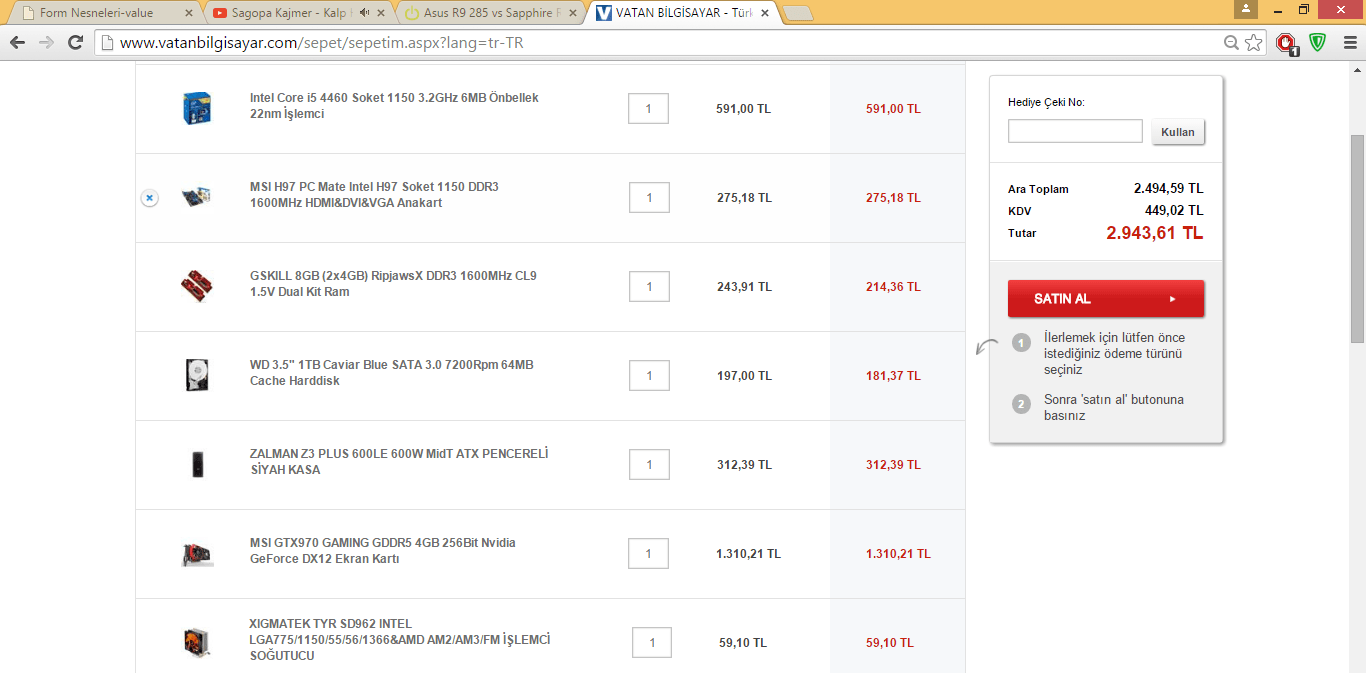Image resolution: width=1366 pixels, height=673 pixels.
Task: Click the 'Hediye Çeki No:' label
Action: pyautogui.click(x=1046, y=102)
